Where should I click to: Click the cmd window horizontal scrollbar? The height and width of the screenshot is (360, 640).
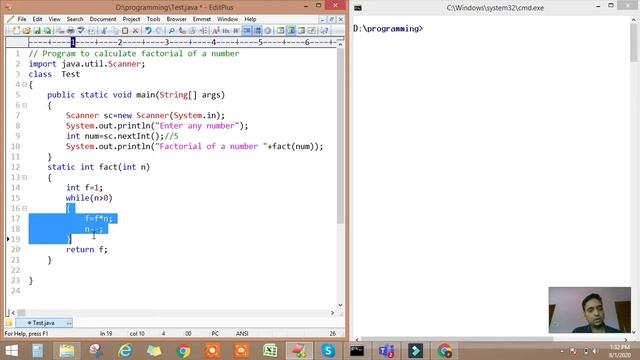pyautogui.click(x=457, y=339)
